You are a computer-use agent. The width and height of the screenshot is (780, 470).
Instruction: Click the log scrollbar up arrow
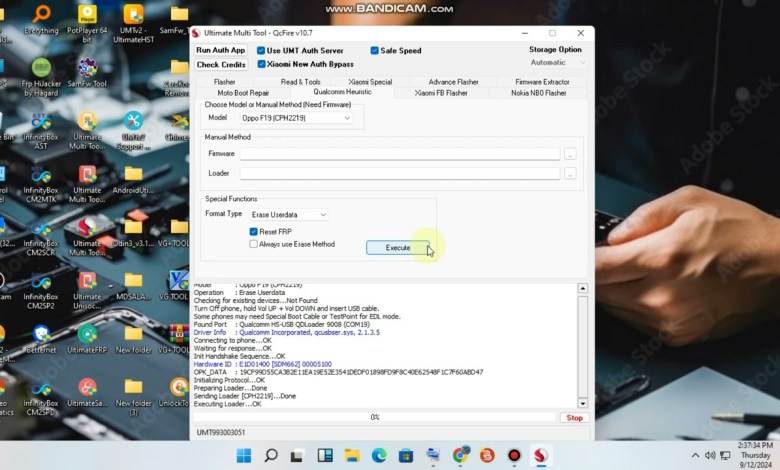(x=583, y=288)
